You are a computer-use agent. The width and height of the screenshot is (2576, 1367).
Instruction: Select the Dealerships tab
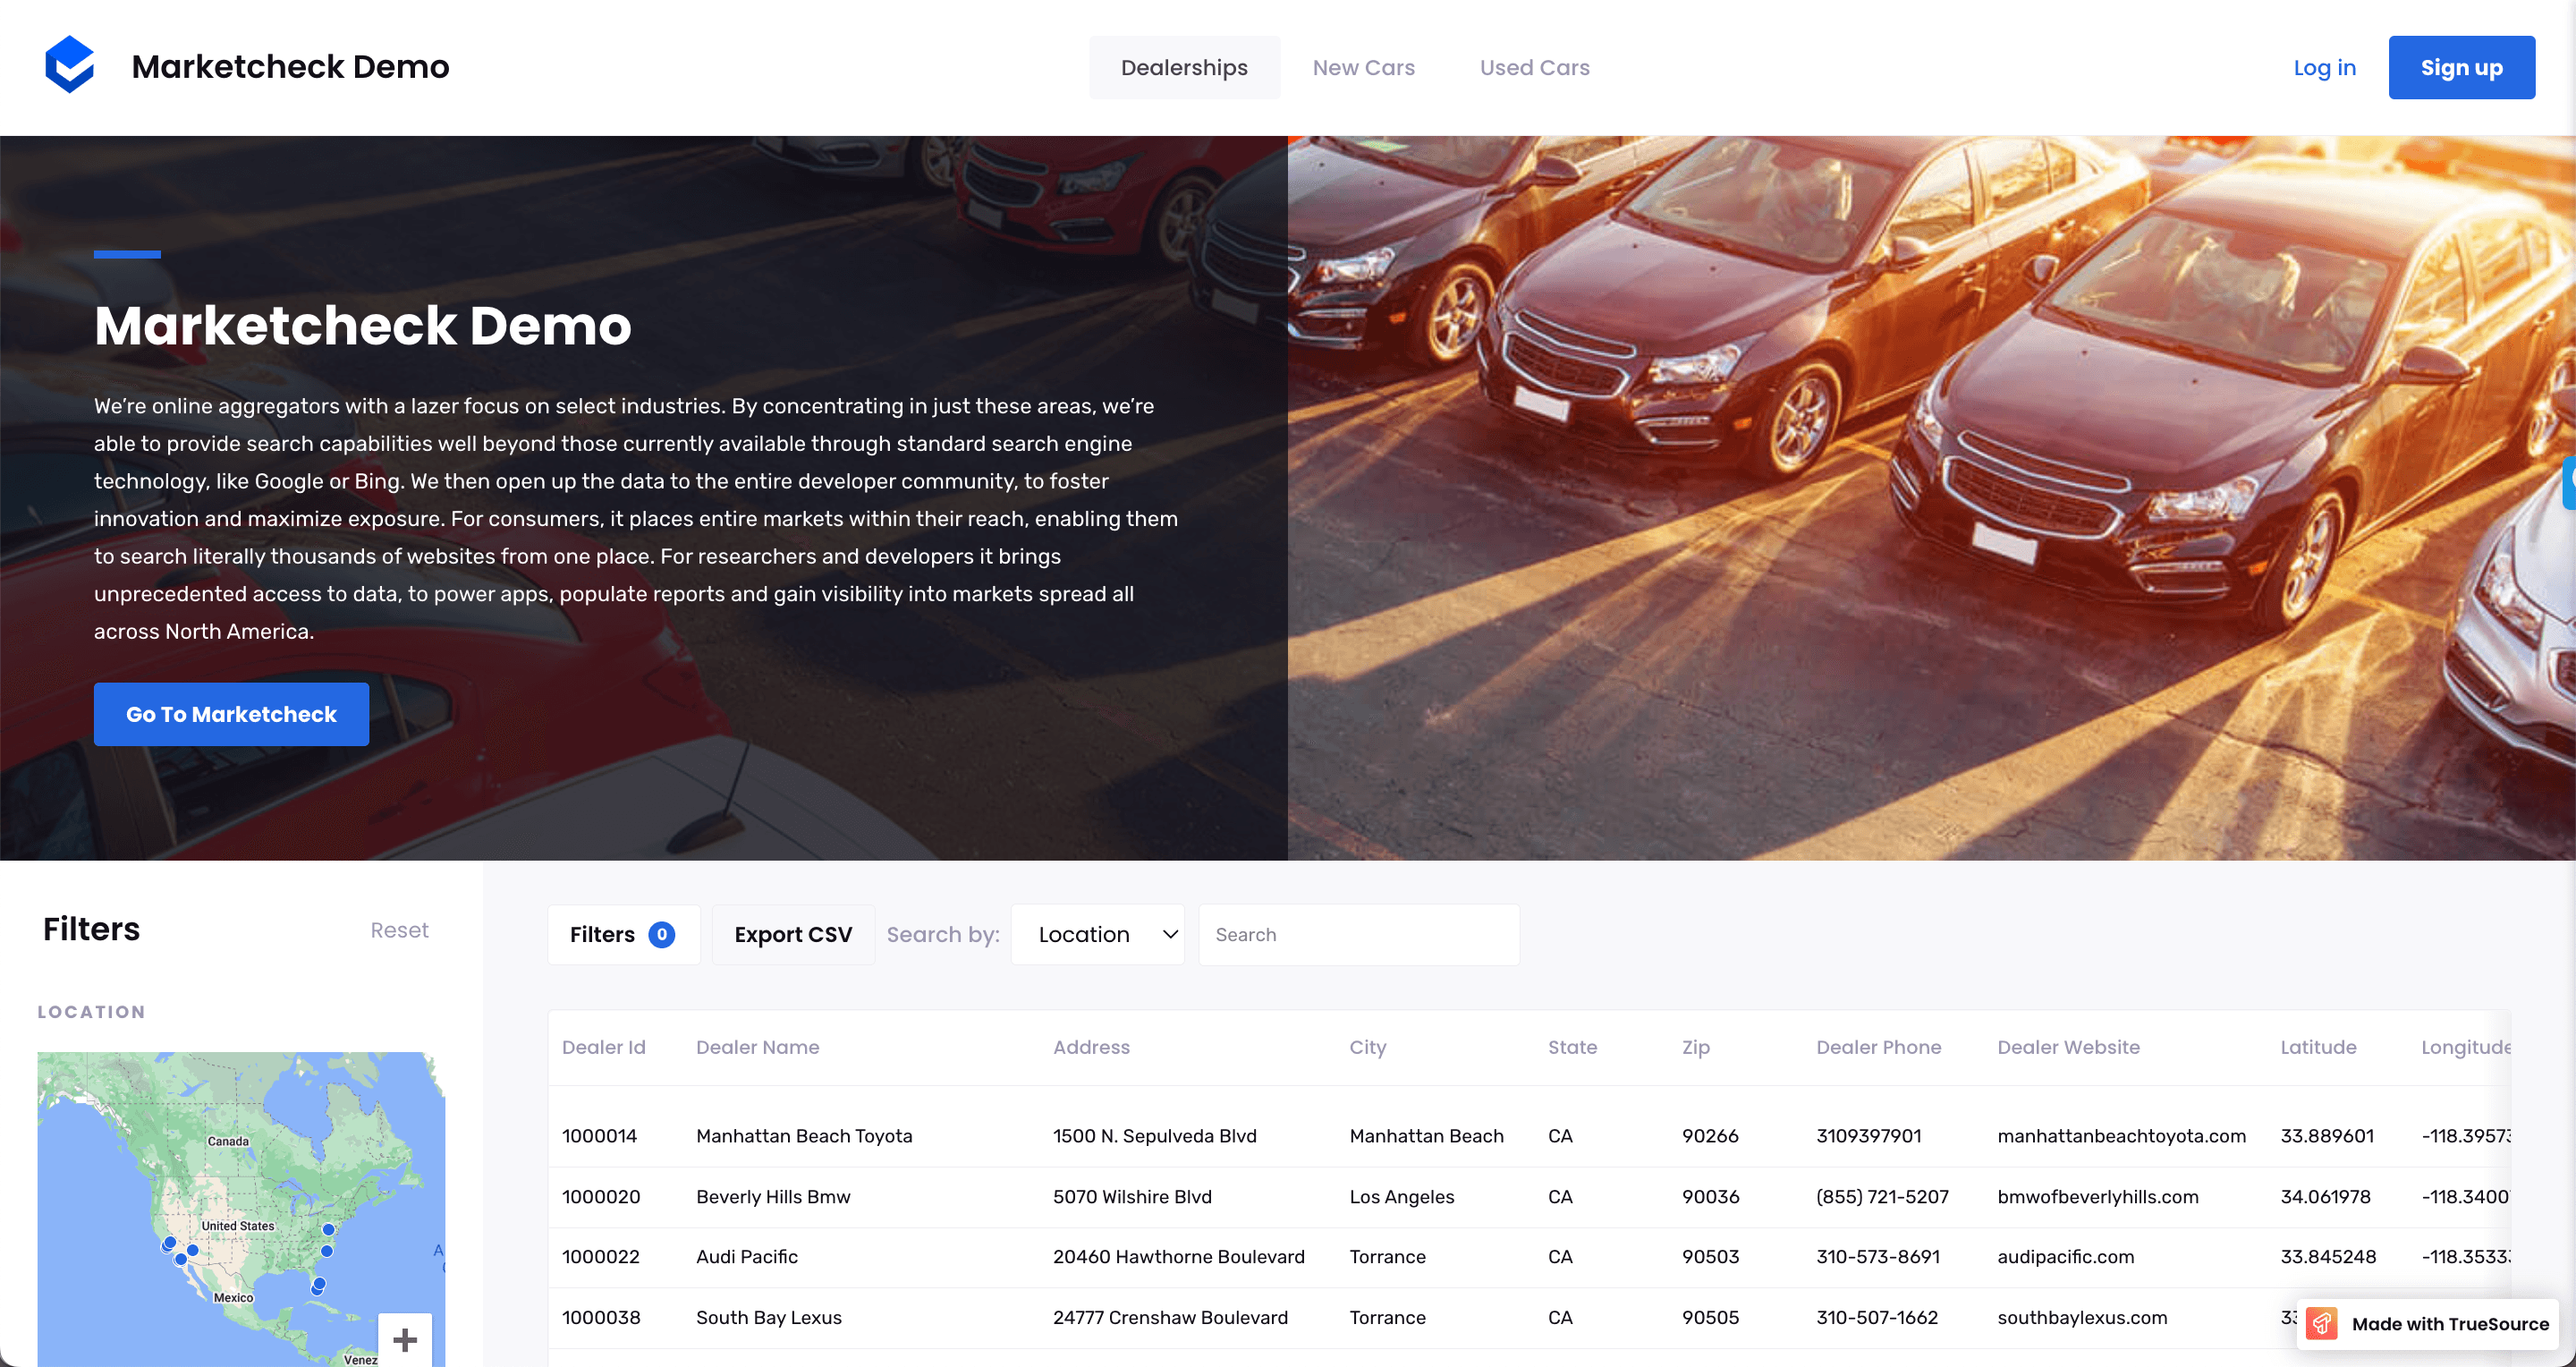pyautogui.click(x=1184, y=67)
